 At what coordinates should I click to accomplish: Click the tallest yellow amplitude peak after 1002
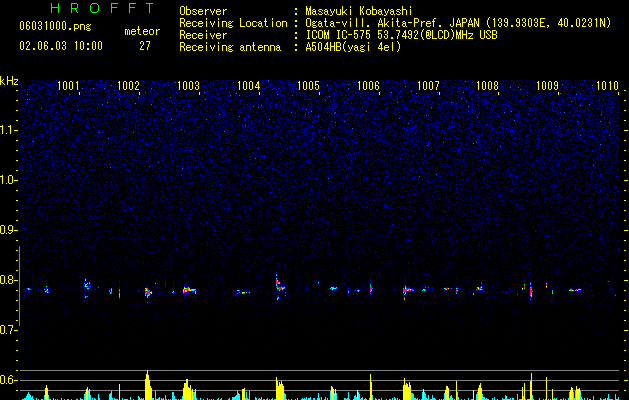148,385
